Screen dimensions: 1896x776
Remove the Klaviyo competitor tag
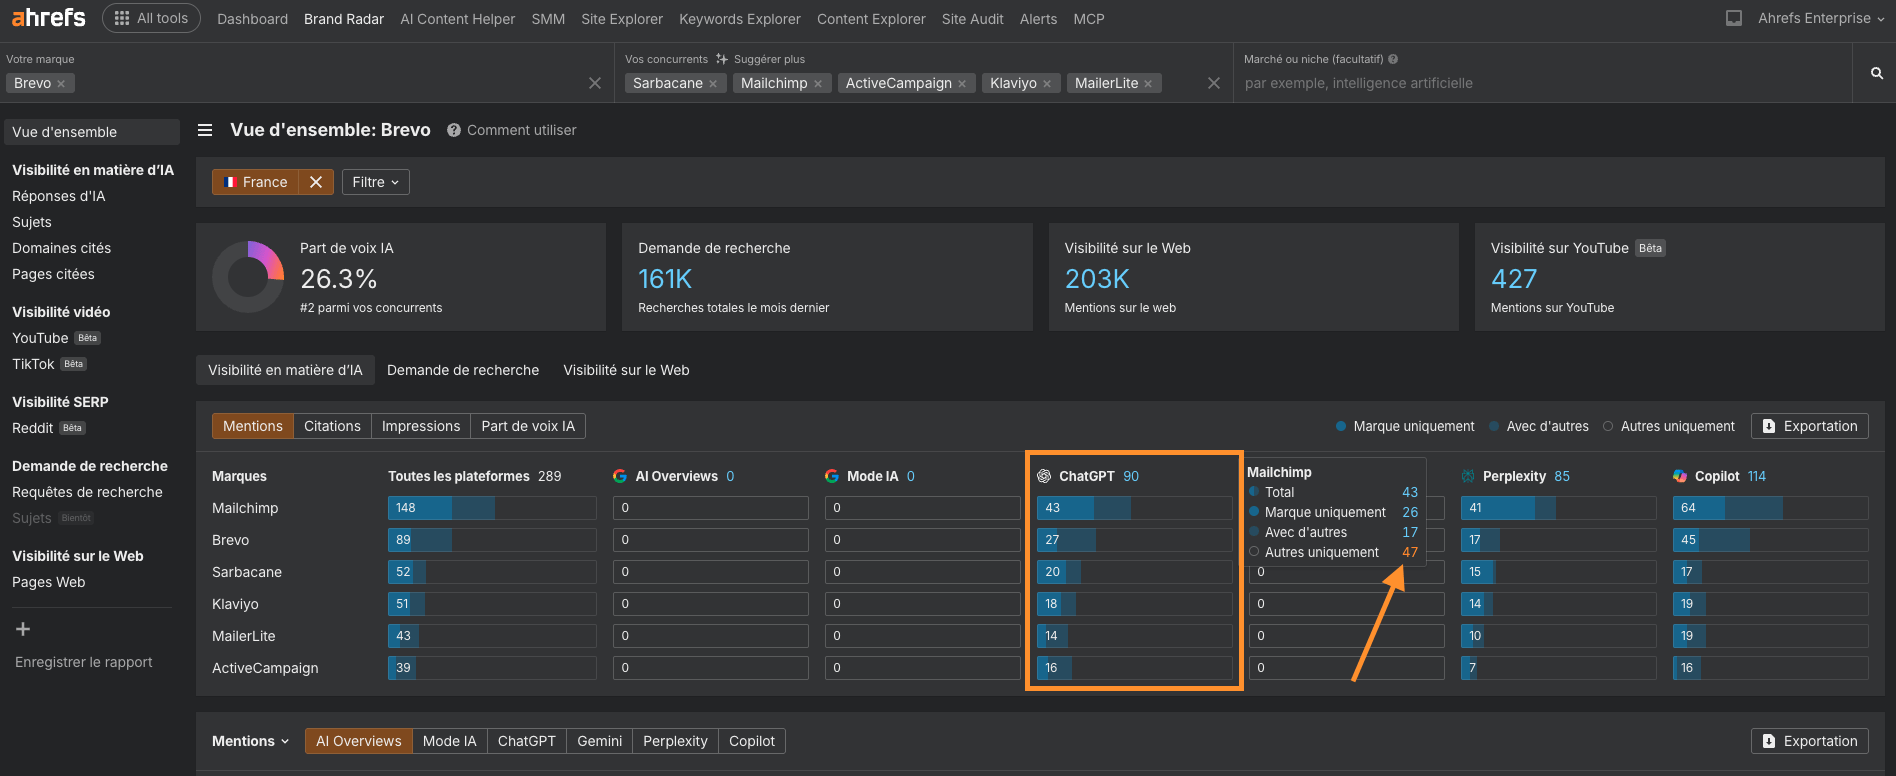point(1047,84)
